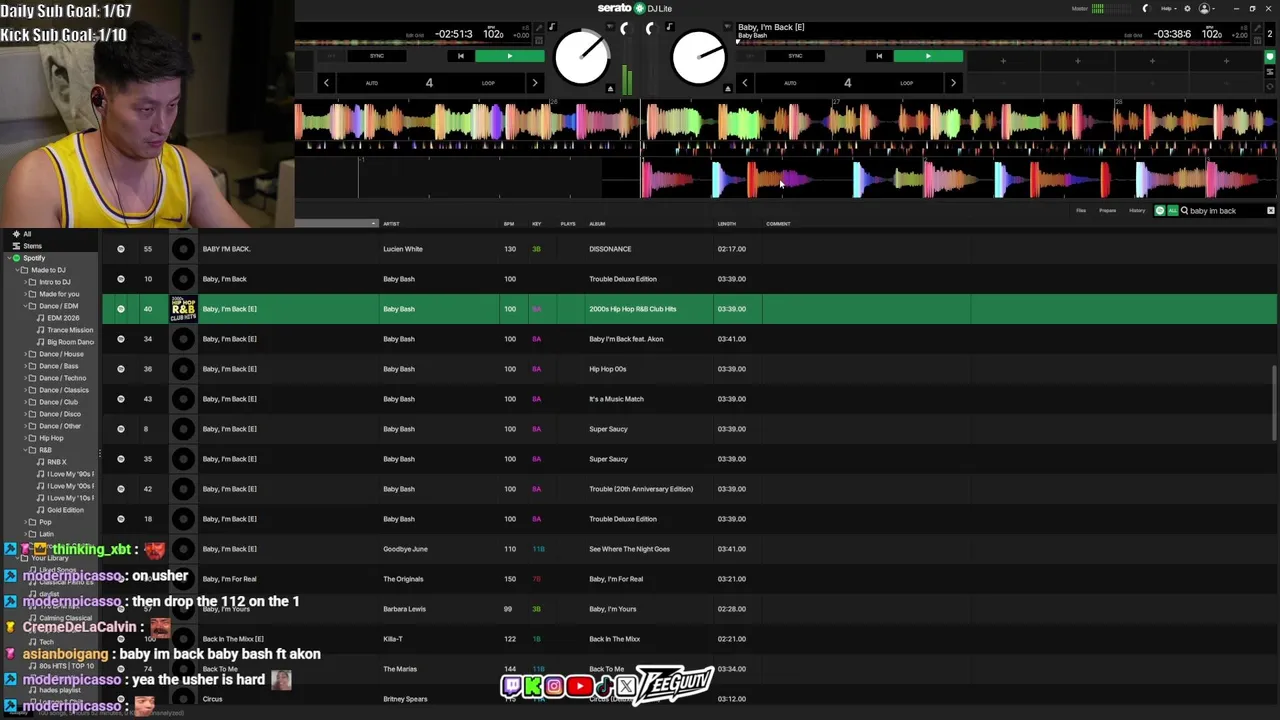Click the right deck platter

(x=699, y=58)
